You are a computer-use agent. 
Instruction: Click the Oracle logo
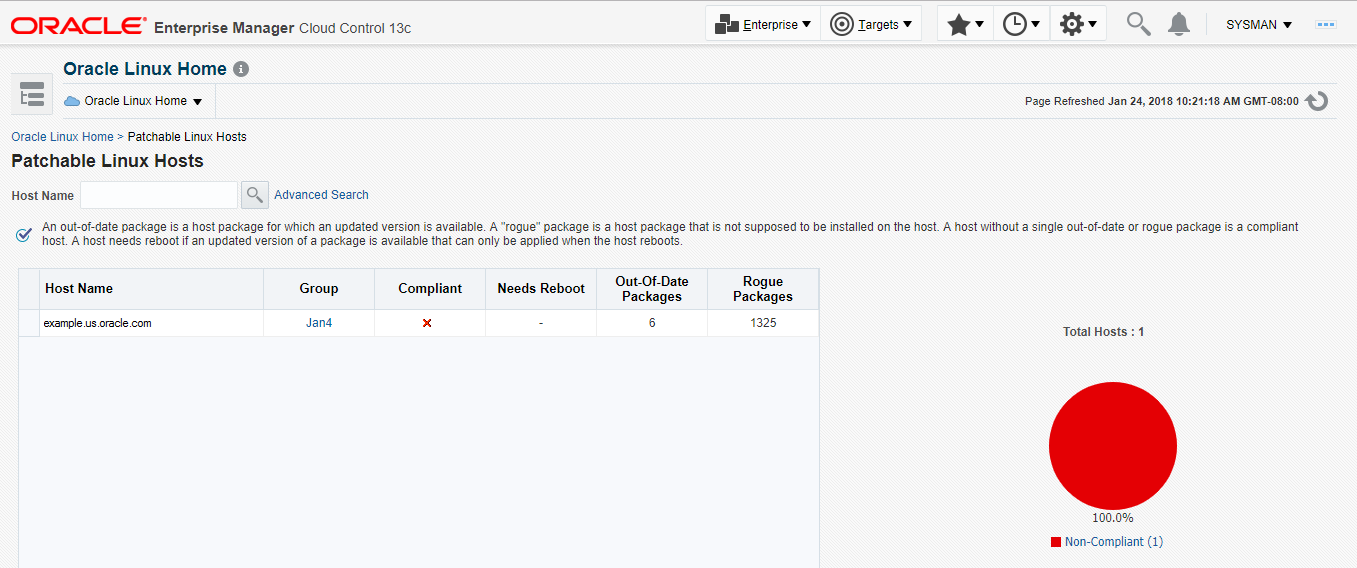coord(78,26)
